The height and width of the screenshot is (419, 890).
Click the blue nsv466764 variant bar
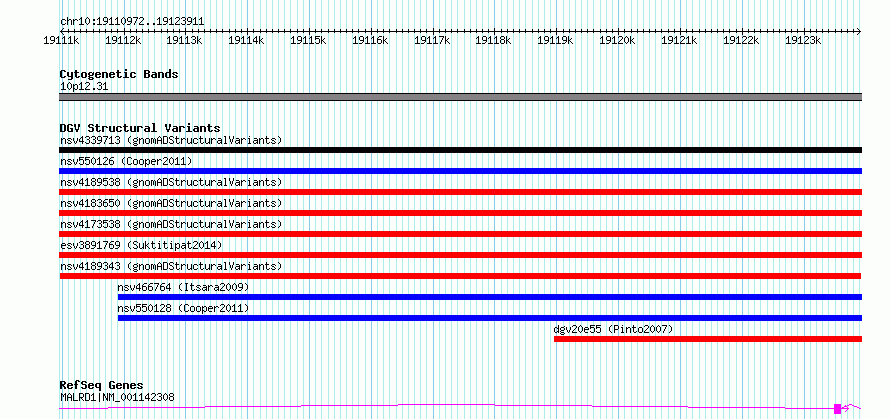490,297
